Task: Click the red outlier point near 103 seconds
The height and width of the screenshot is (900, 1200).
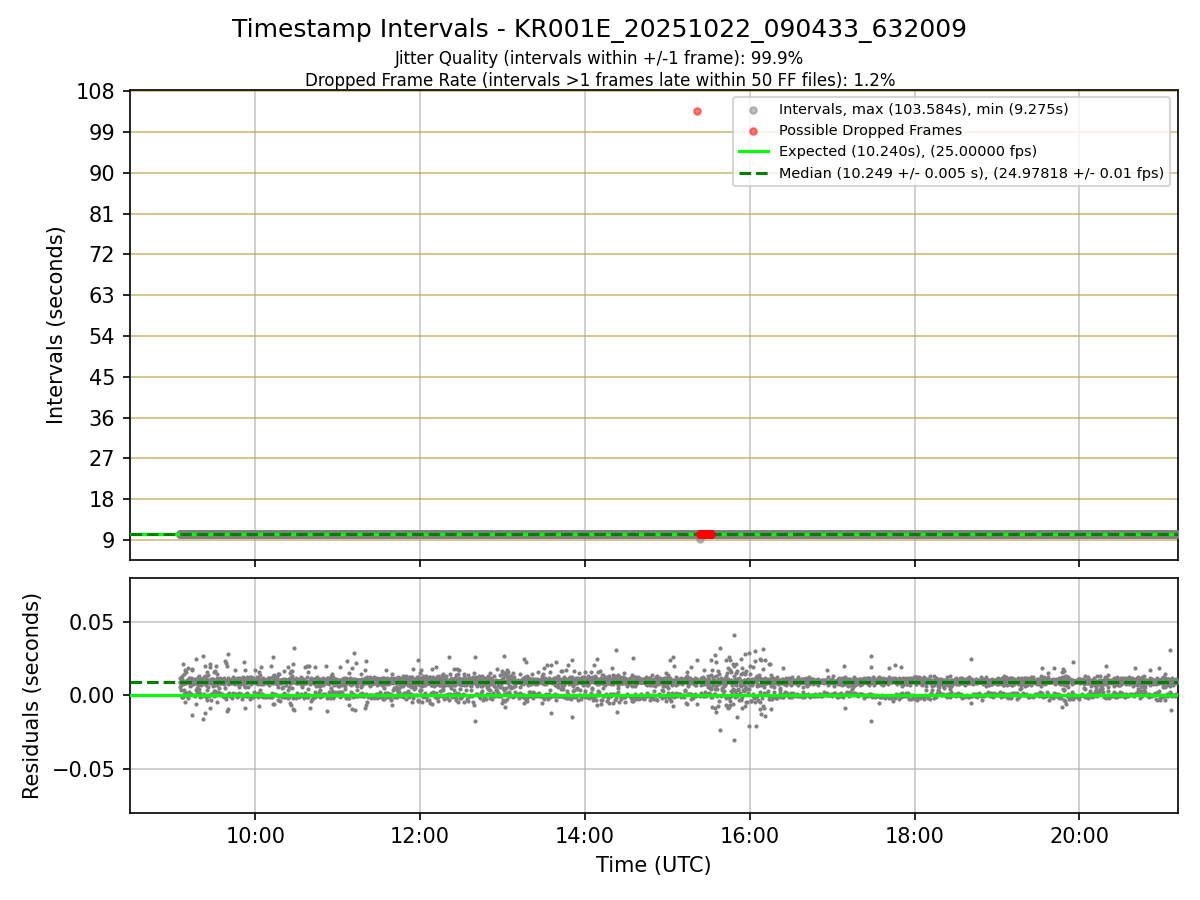Action: pyautogui.click(x=697, y=111)
